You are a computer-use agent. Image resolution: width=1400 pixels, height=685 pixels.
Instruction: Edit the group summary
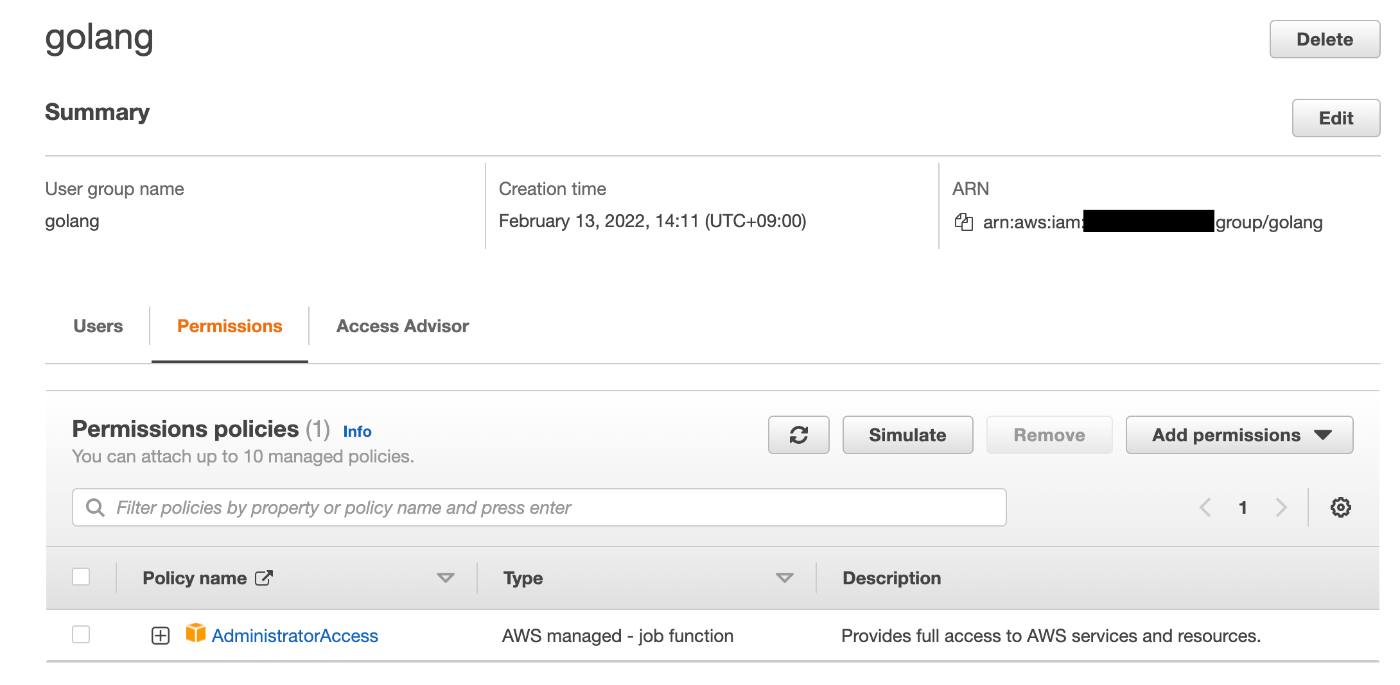tap(1336, 118)
